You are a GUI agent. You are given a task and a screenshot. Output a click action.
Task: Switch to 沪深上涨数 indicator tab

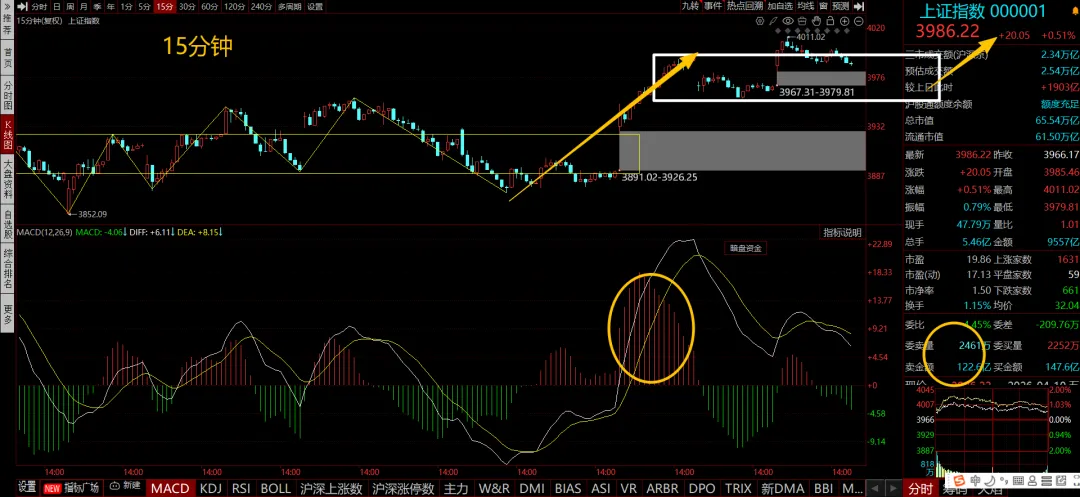tap(331, 487)
